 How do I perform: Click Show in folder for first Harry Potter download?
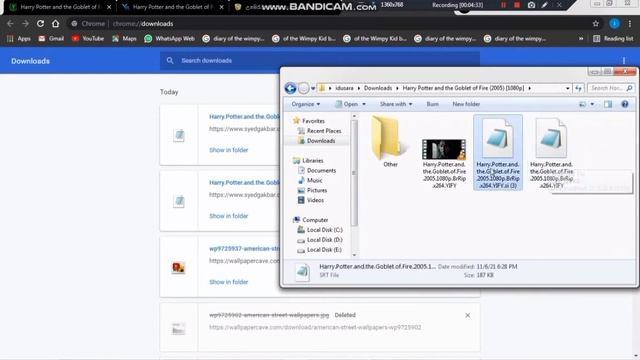tap(229, 150)
